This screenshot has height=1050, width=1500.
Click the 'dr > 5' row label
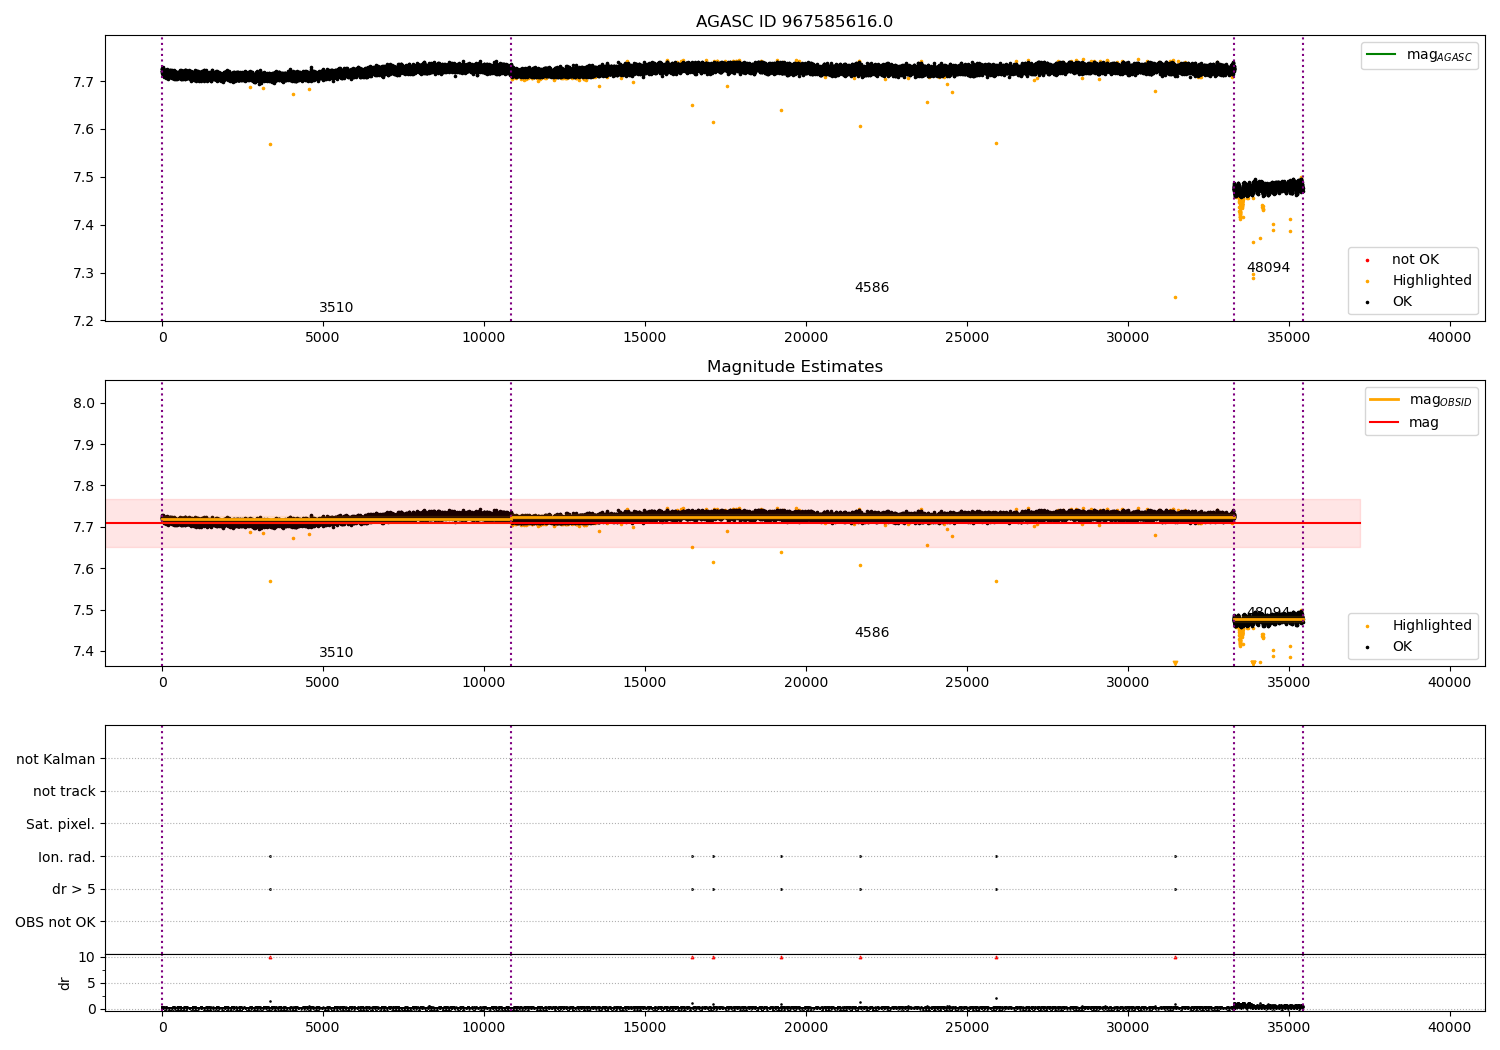(x=74, y=890)
